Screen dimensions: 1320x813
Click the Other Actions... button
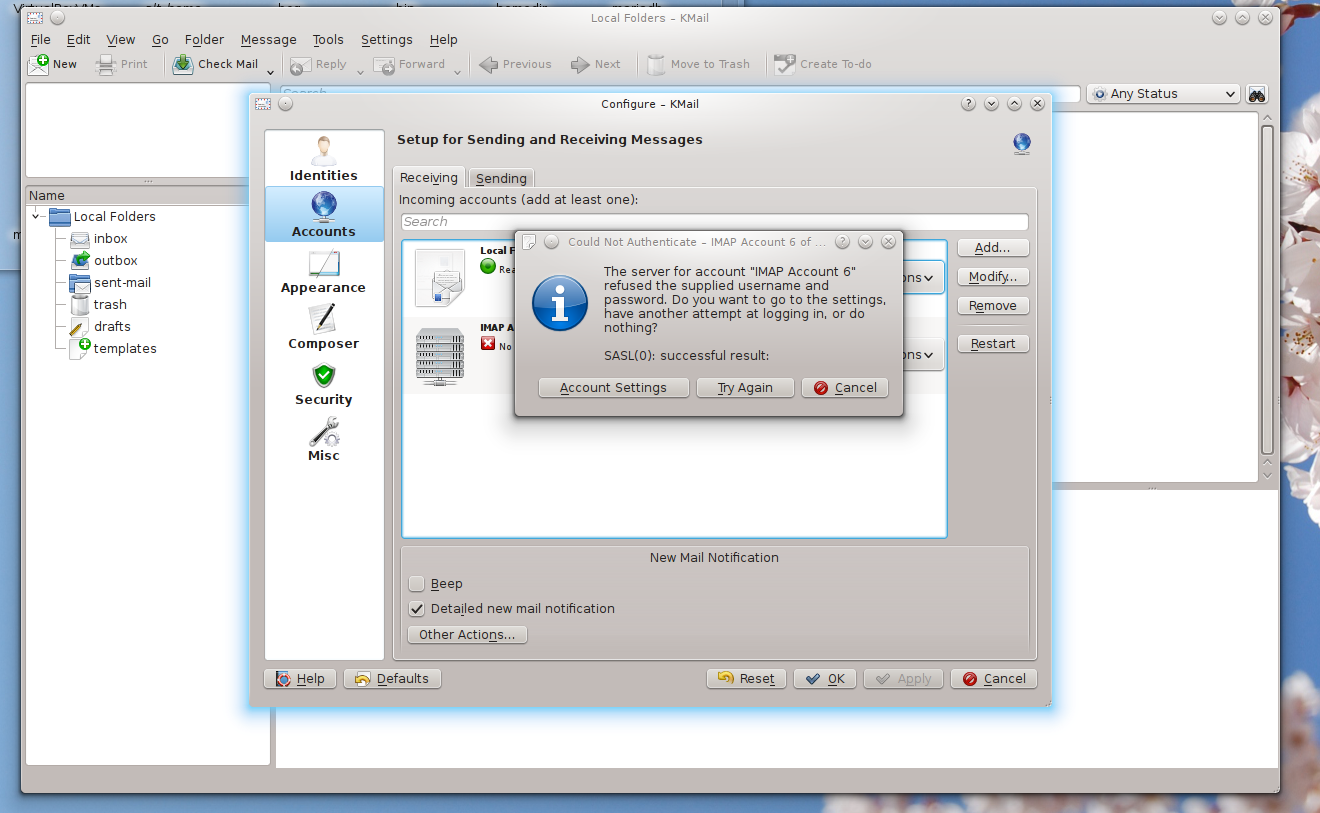click(x=467, y=634)
